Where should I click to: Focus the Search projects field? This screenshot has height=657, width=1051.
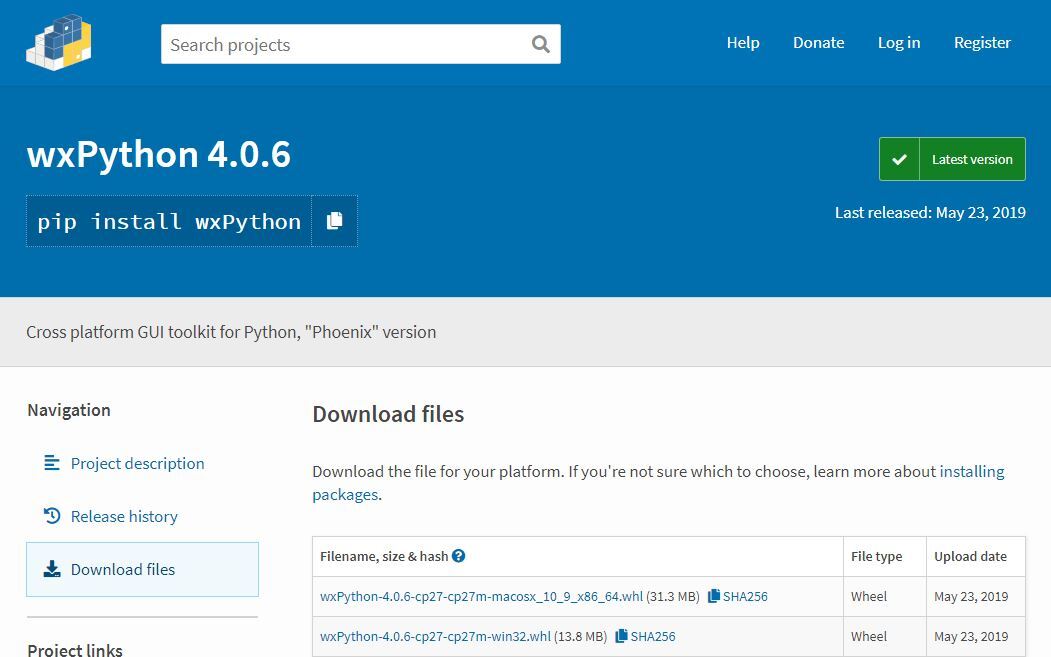point(361,44)
